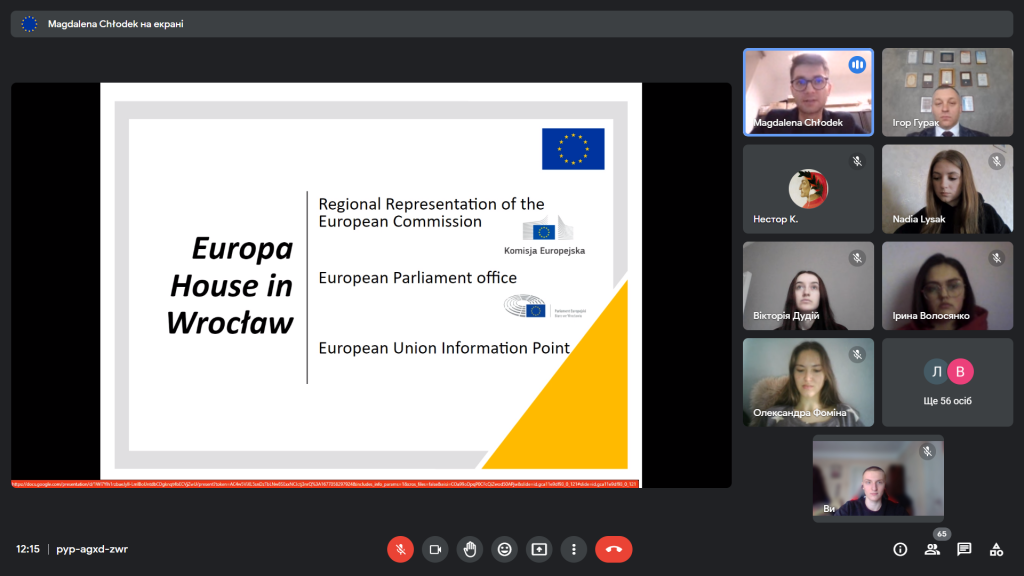Screen dimensions: 1024x576
Task: Click the Нестор К. avatar tile
Action: click(x=807, y=189)
